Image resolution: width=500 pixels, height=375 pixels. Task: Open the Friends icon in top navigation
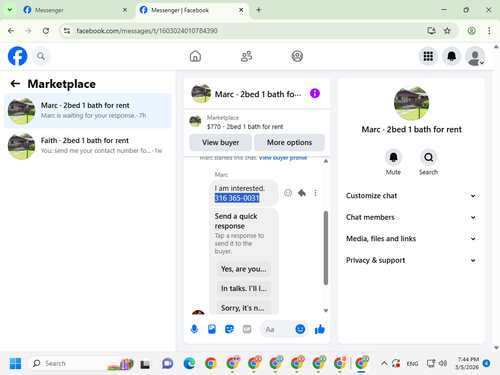click(x=247, y=56)
